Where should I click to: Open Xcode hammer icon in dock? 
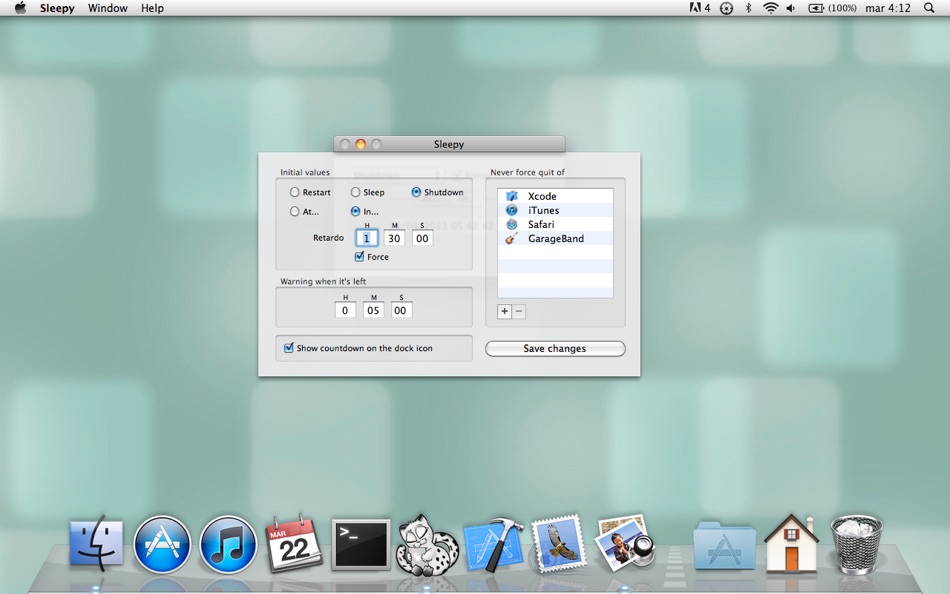493,544
